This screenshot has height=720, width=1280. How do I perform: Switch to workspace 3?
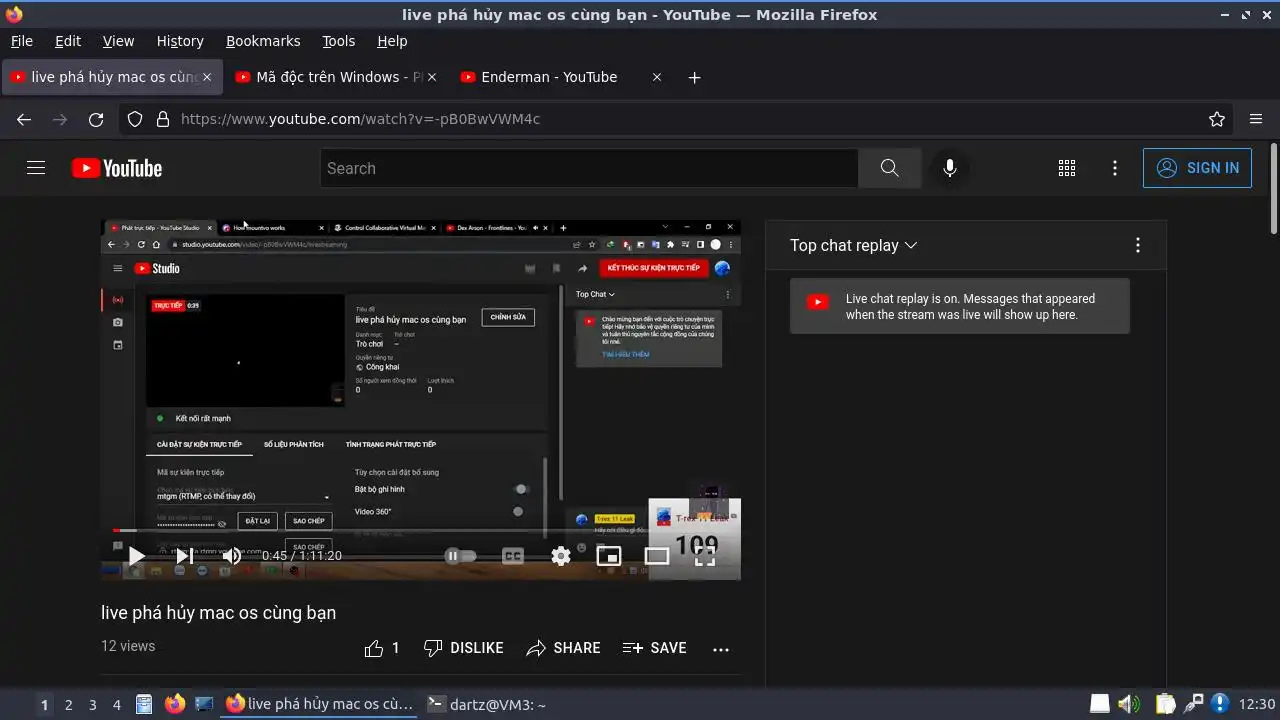(x=92, y=704)
